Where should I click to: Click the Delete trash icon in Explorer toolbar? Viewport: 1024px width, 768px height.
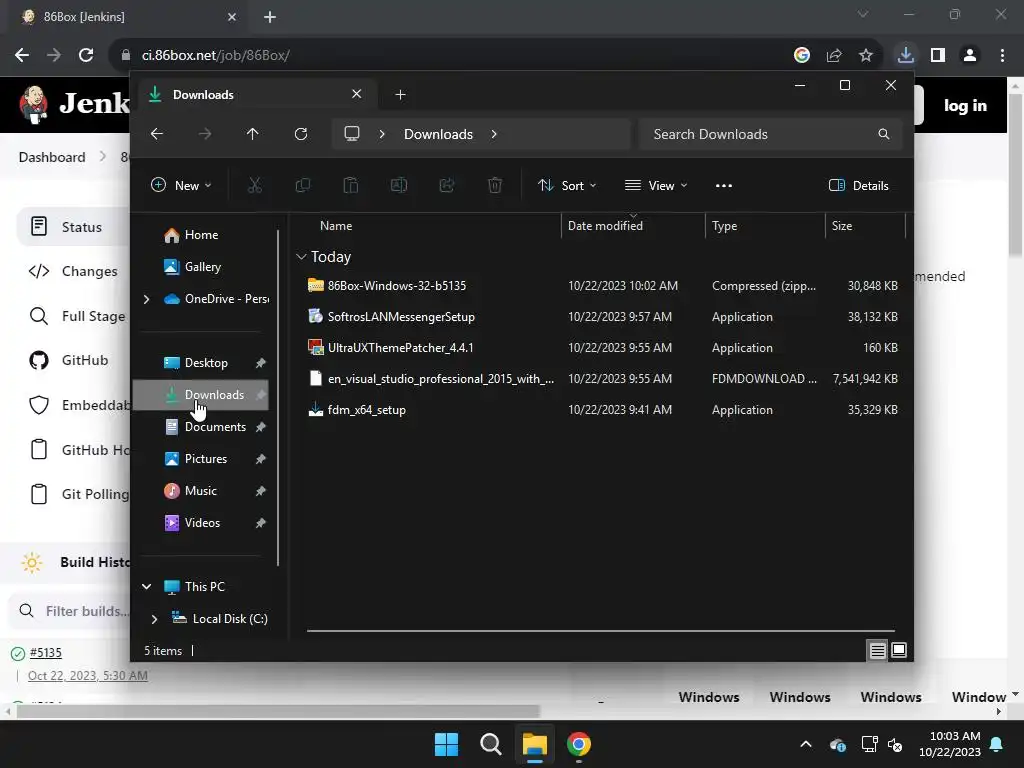(495, 185)
